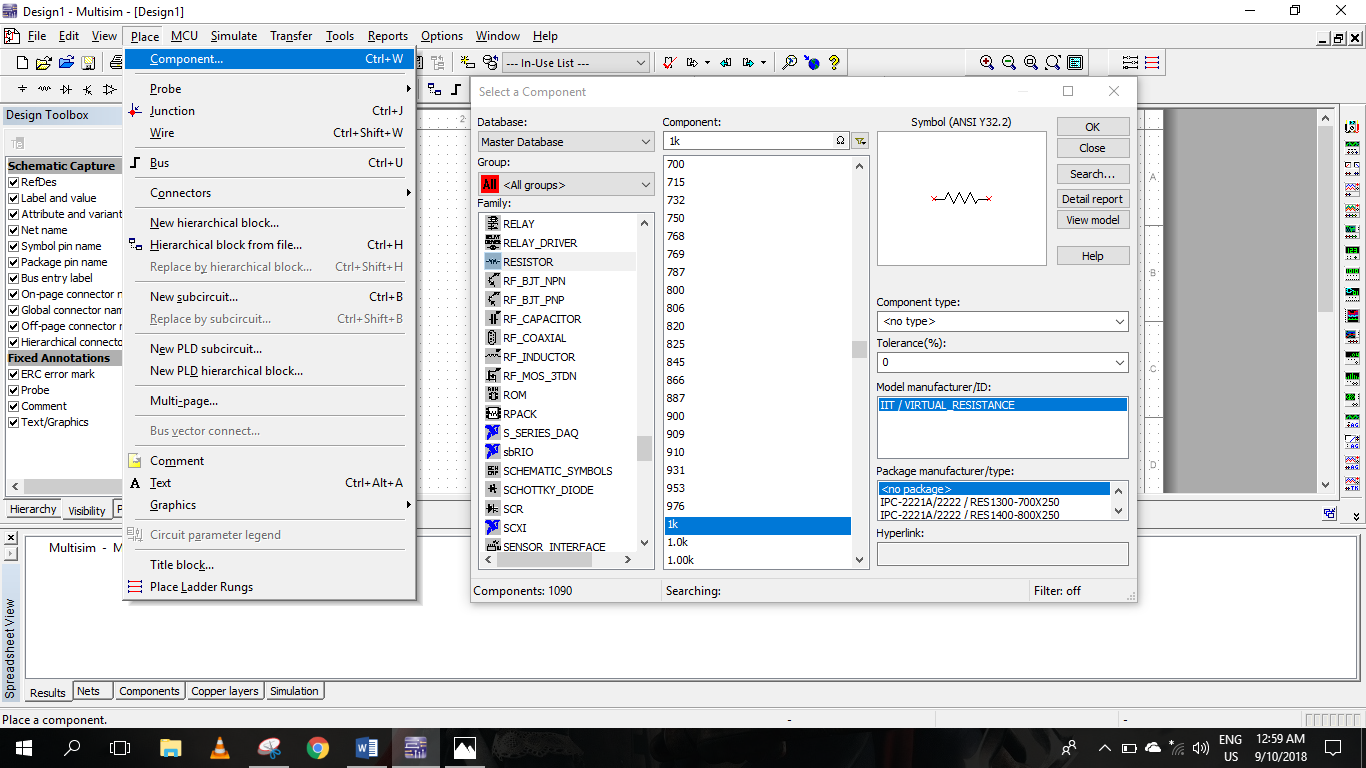1366x768 pixels.
Task: Click the Design Toolbox panel small icon
Action: [17, 143]
